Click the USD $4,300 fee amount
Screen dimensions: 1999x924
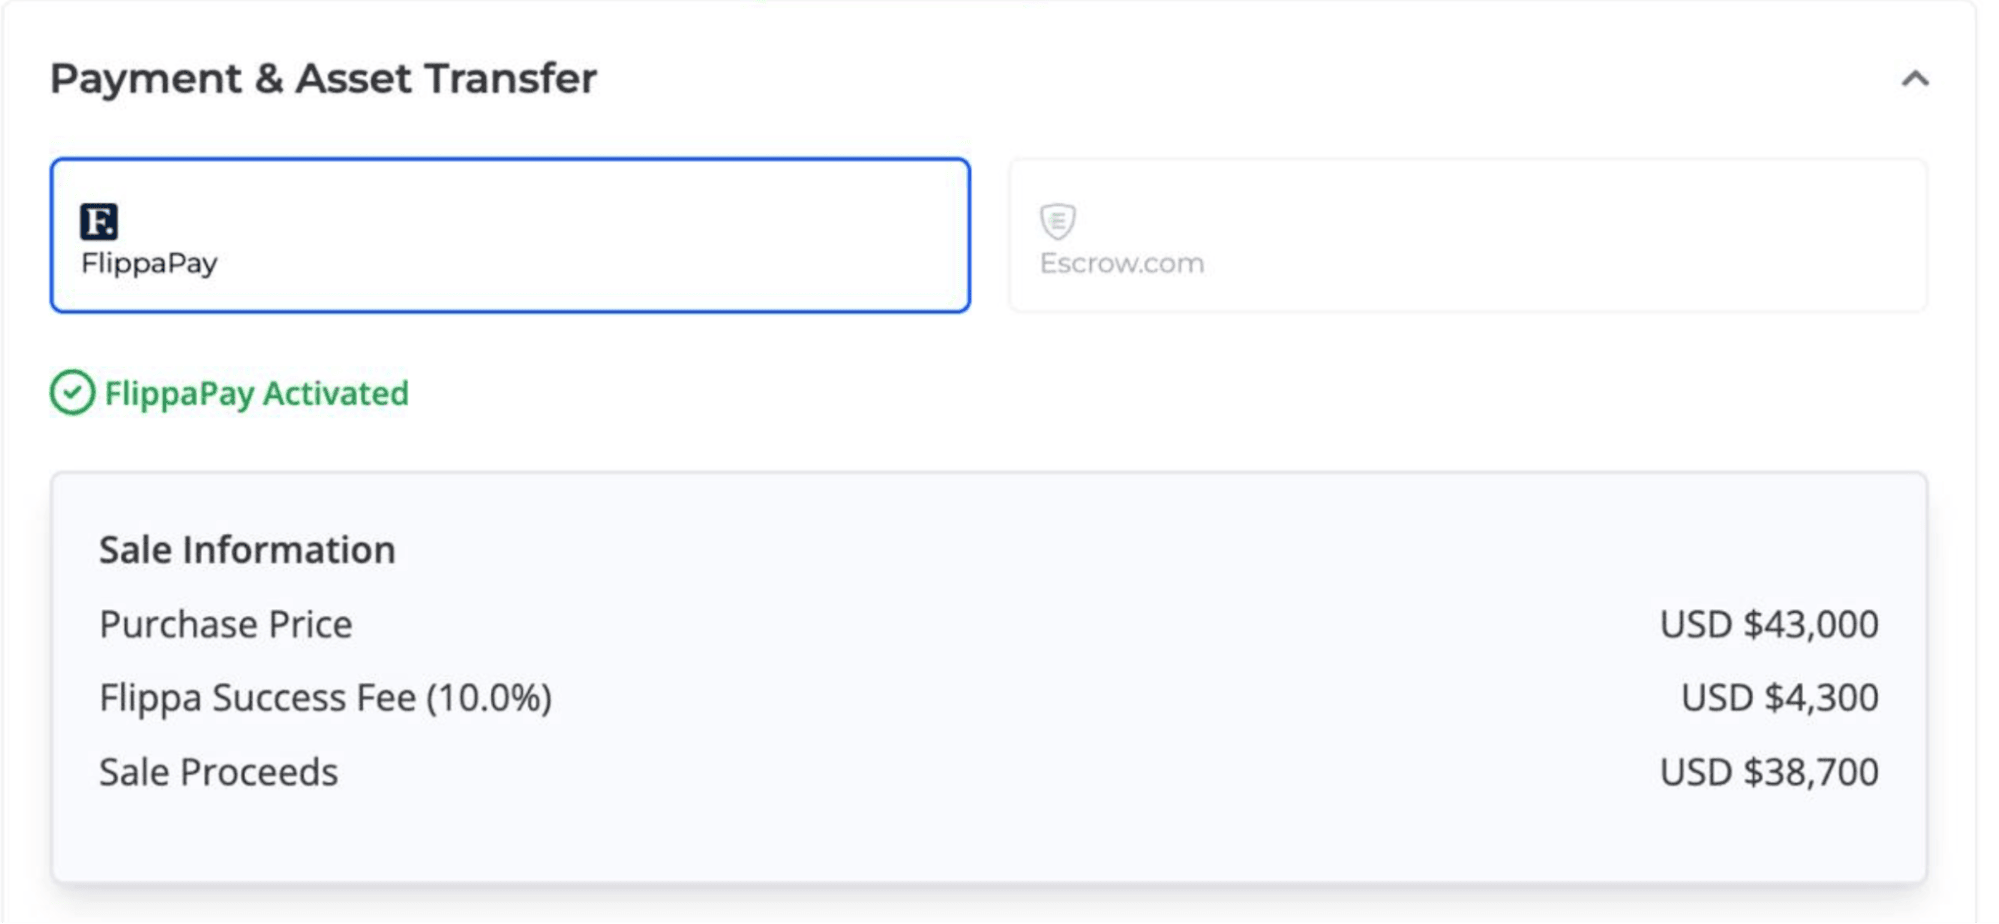click(1779, 698)
